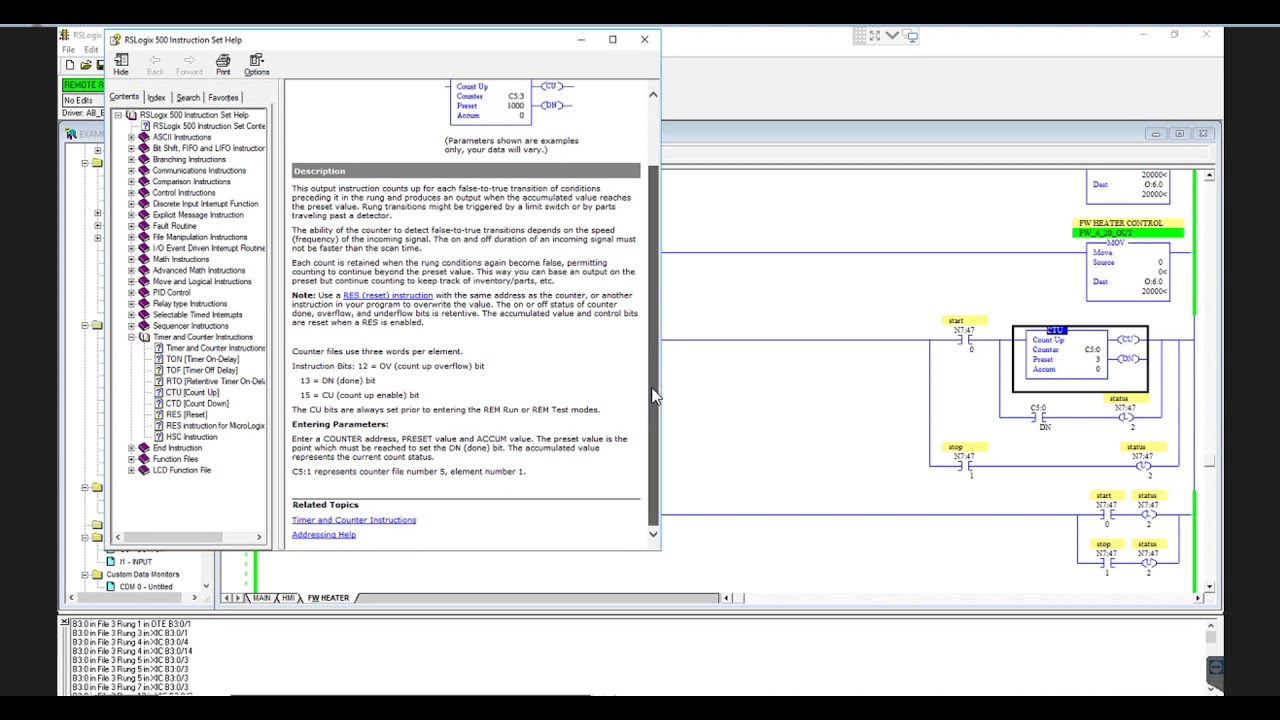
Task: Click the Hide icon in Help toolbar
Action: (x=121, y=61)
